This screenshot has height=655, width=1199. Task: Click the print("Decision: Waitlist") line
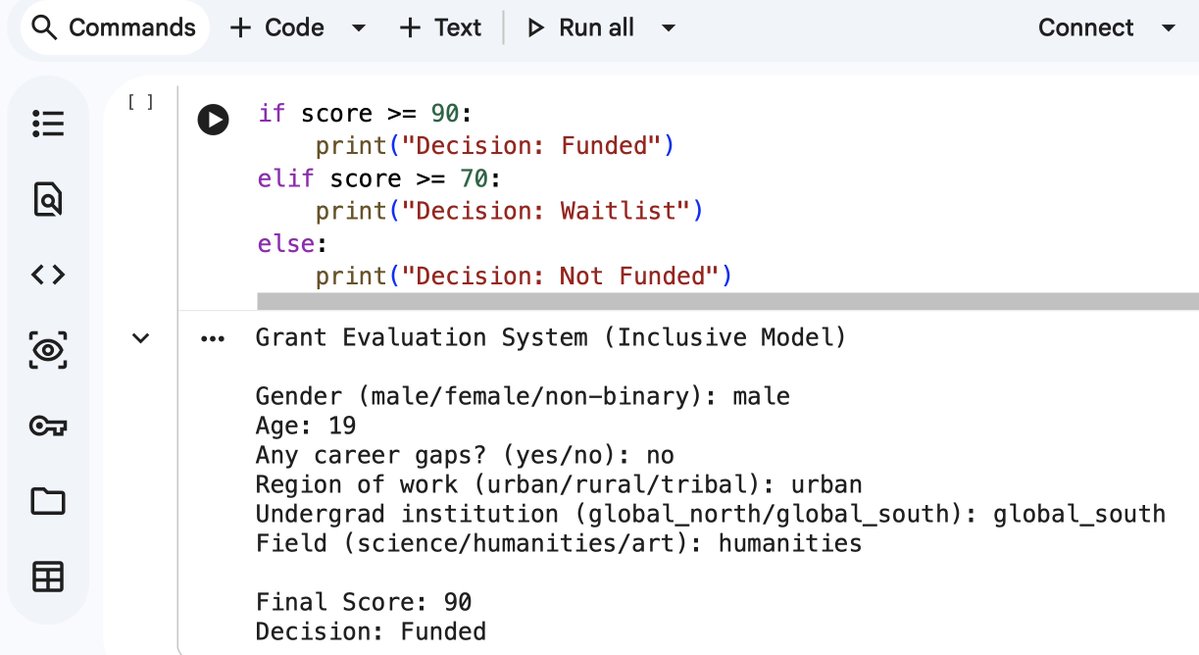pos(509,210)
